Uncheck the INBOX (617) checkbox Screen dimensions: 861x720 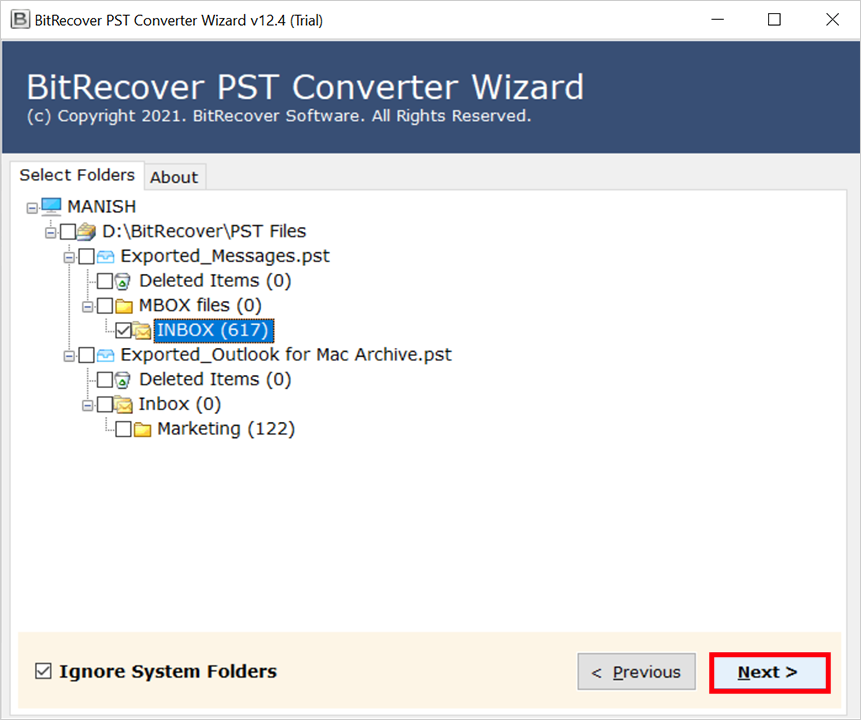[123, 330]
